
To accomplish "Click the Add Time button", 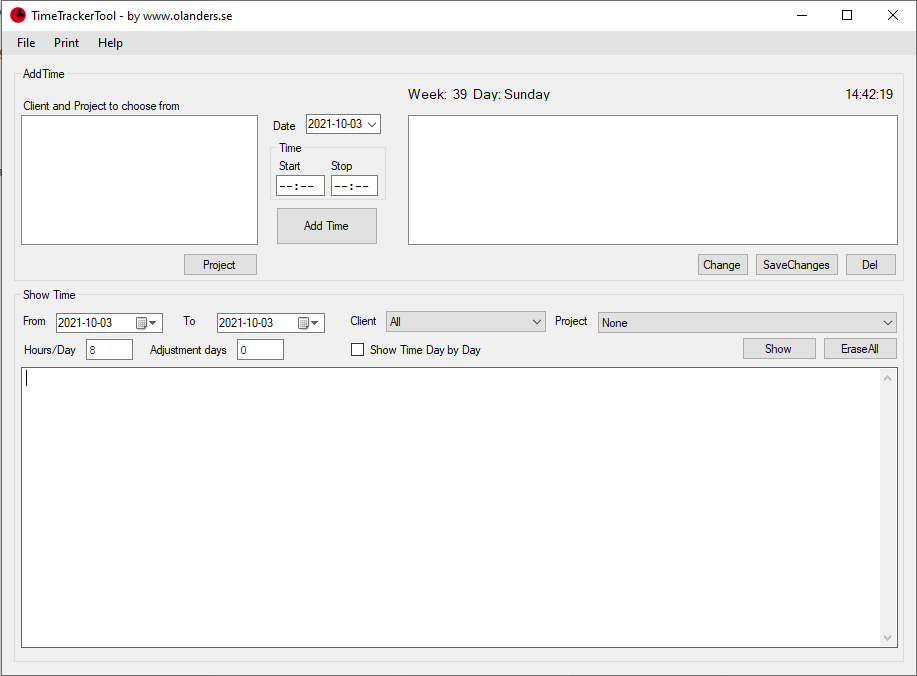I will point(326,226).
